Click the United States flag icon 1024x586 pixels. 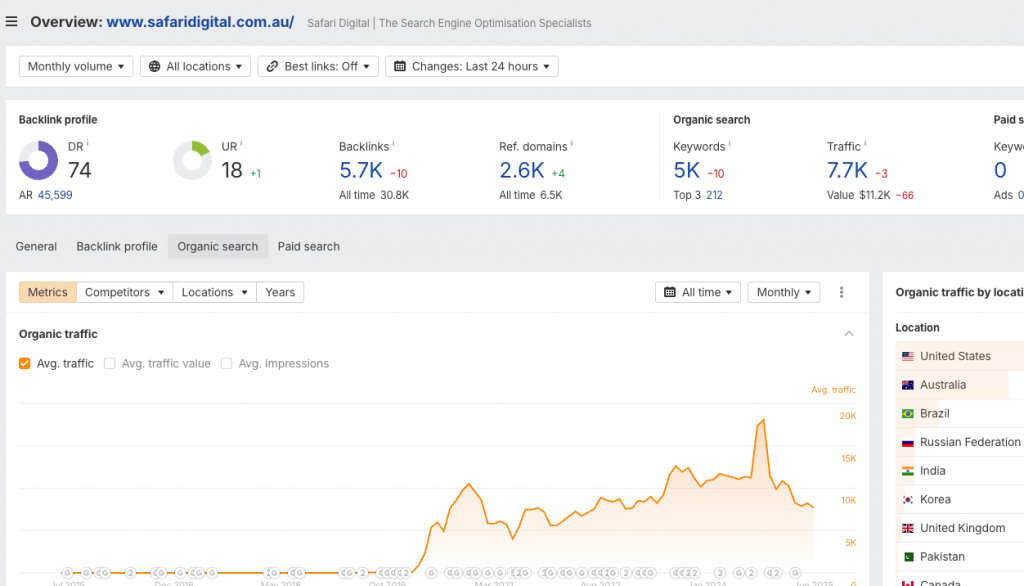click(x=908, y=356)
